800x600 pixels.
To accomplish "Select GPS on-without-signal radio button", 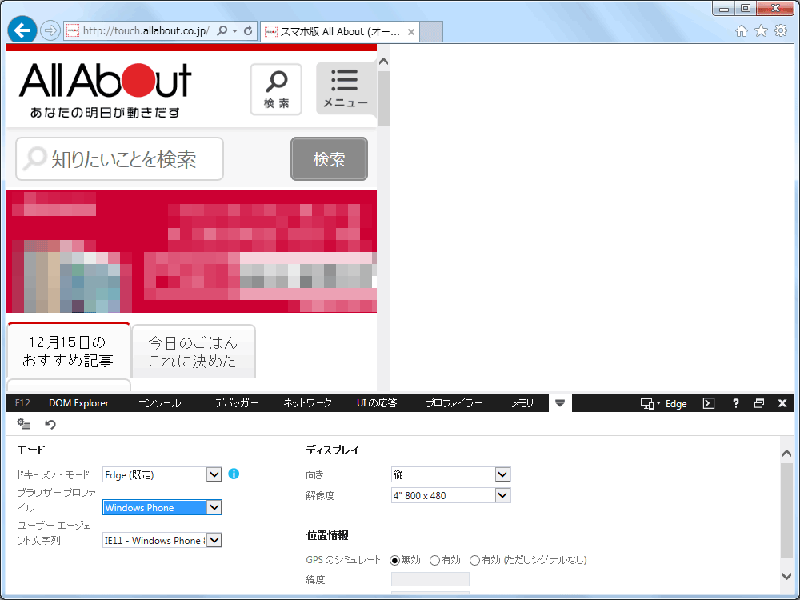I will tap(475, 560).
